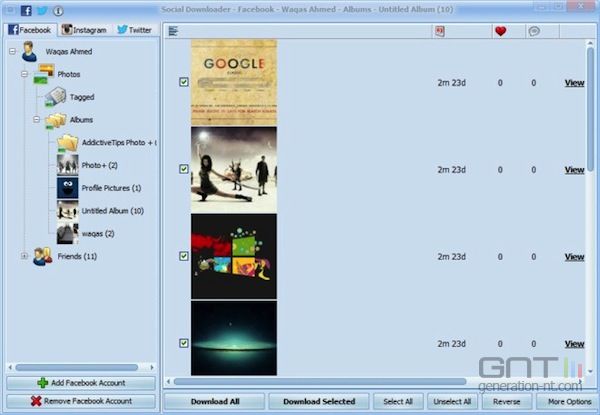
Task: Click the green plus icon
Action: coord(43,383)
